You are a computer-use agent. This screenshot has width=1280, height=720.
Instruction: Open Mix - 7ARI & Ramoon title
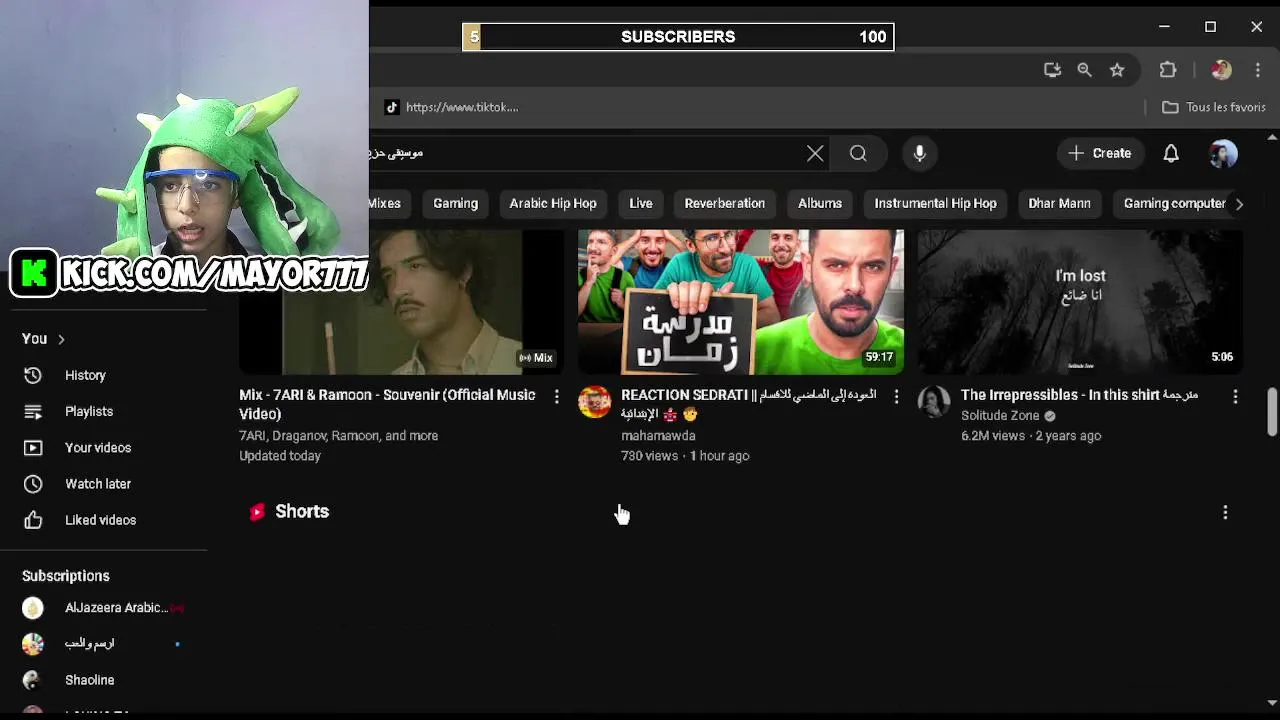tap(387, 404)
